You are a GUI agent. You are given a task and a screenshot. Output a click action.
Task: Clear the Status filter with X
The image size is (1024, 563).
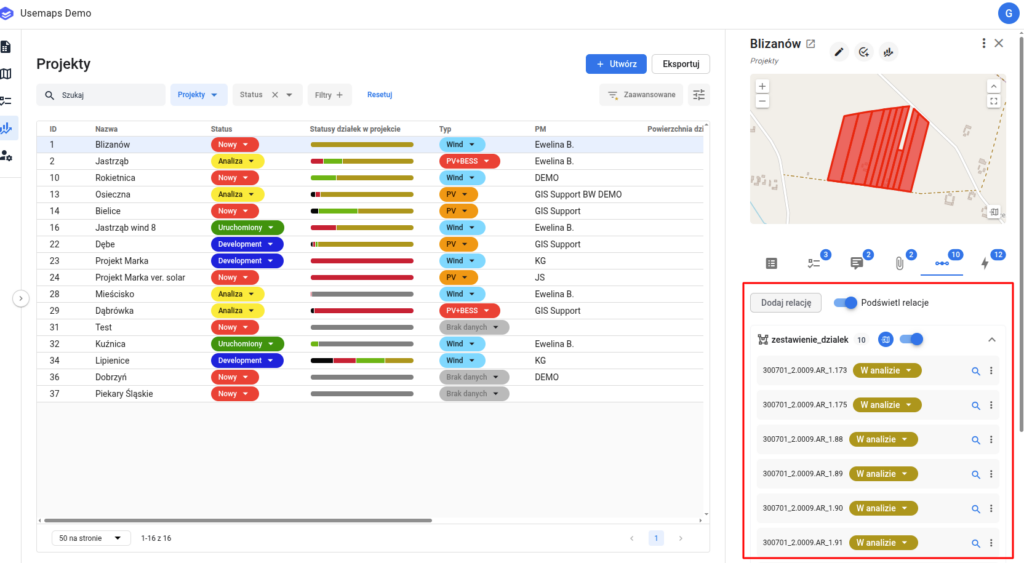275,95
